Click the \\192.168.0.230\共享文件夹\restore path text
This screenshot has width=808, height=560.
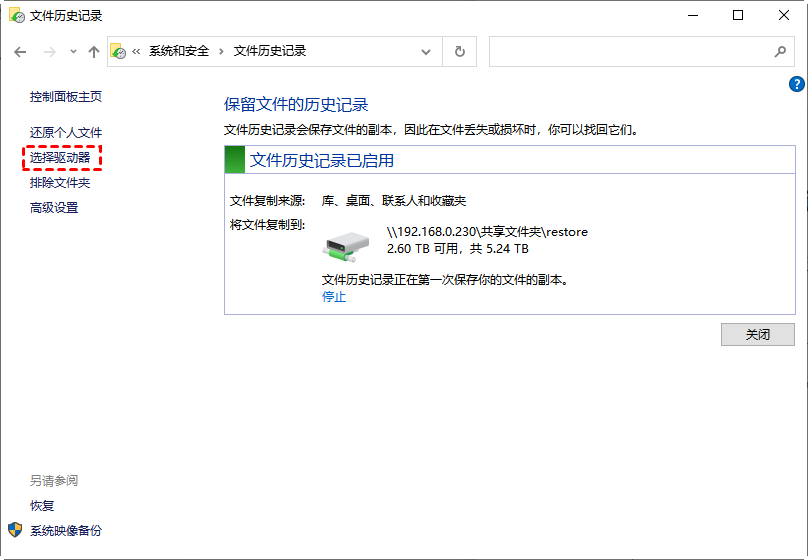[487, 232]
